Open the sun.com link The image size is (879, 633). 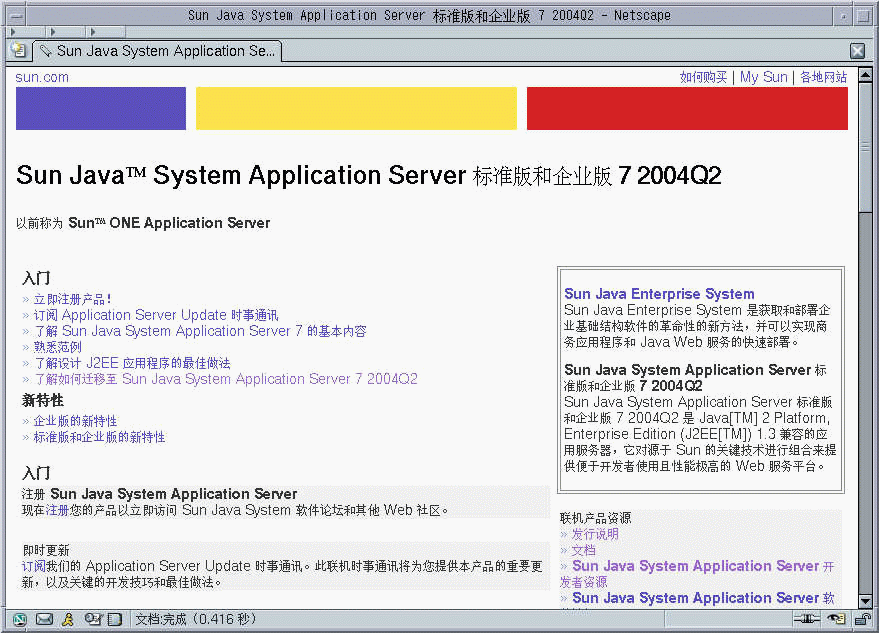coord(42,77)
